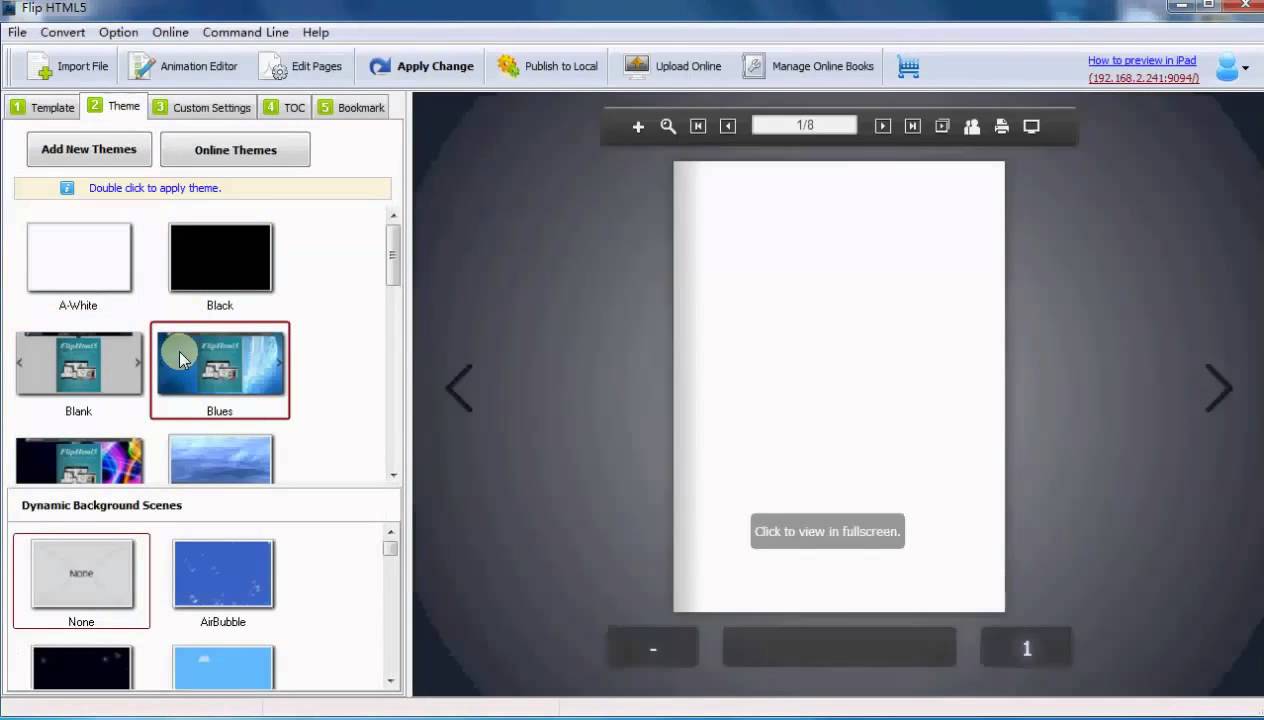Click the social share people icon
This screenshot has height=720, width=1264.
tap(971, 126)
